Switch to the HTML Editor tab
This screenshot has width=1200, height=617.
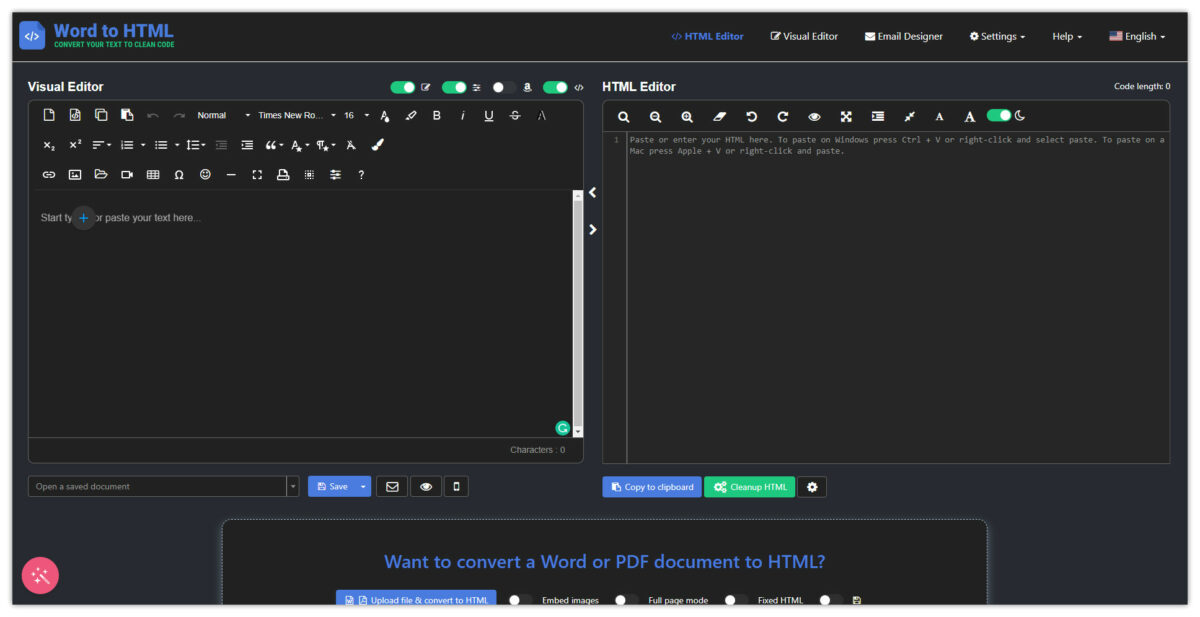(x=707, y=36)
